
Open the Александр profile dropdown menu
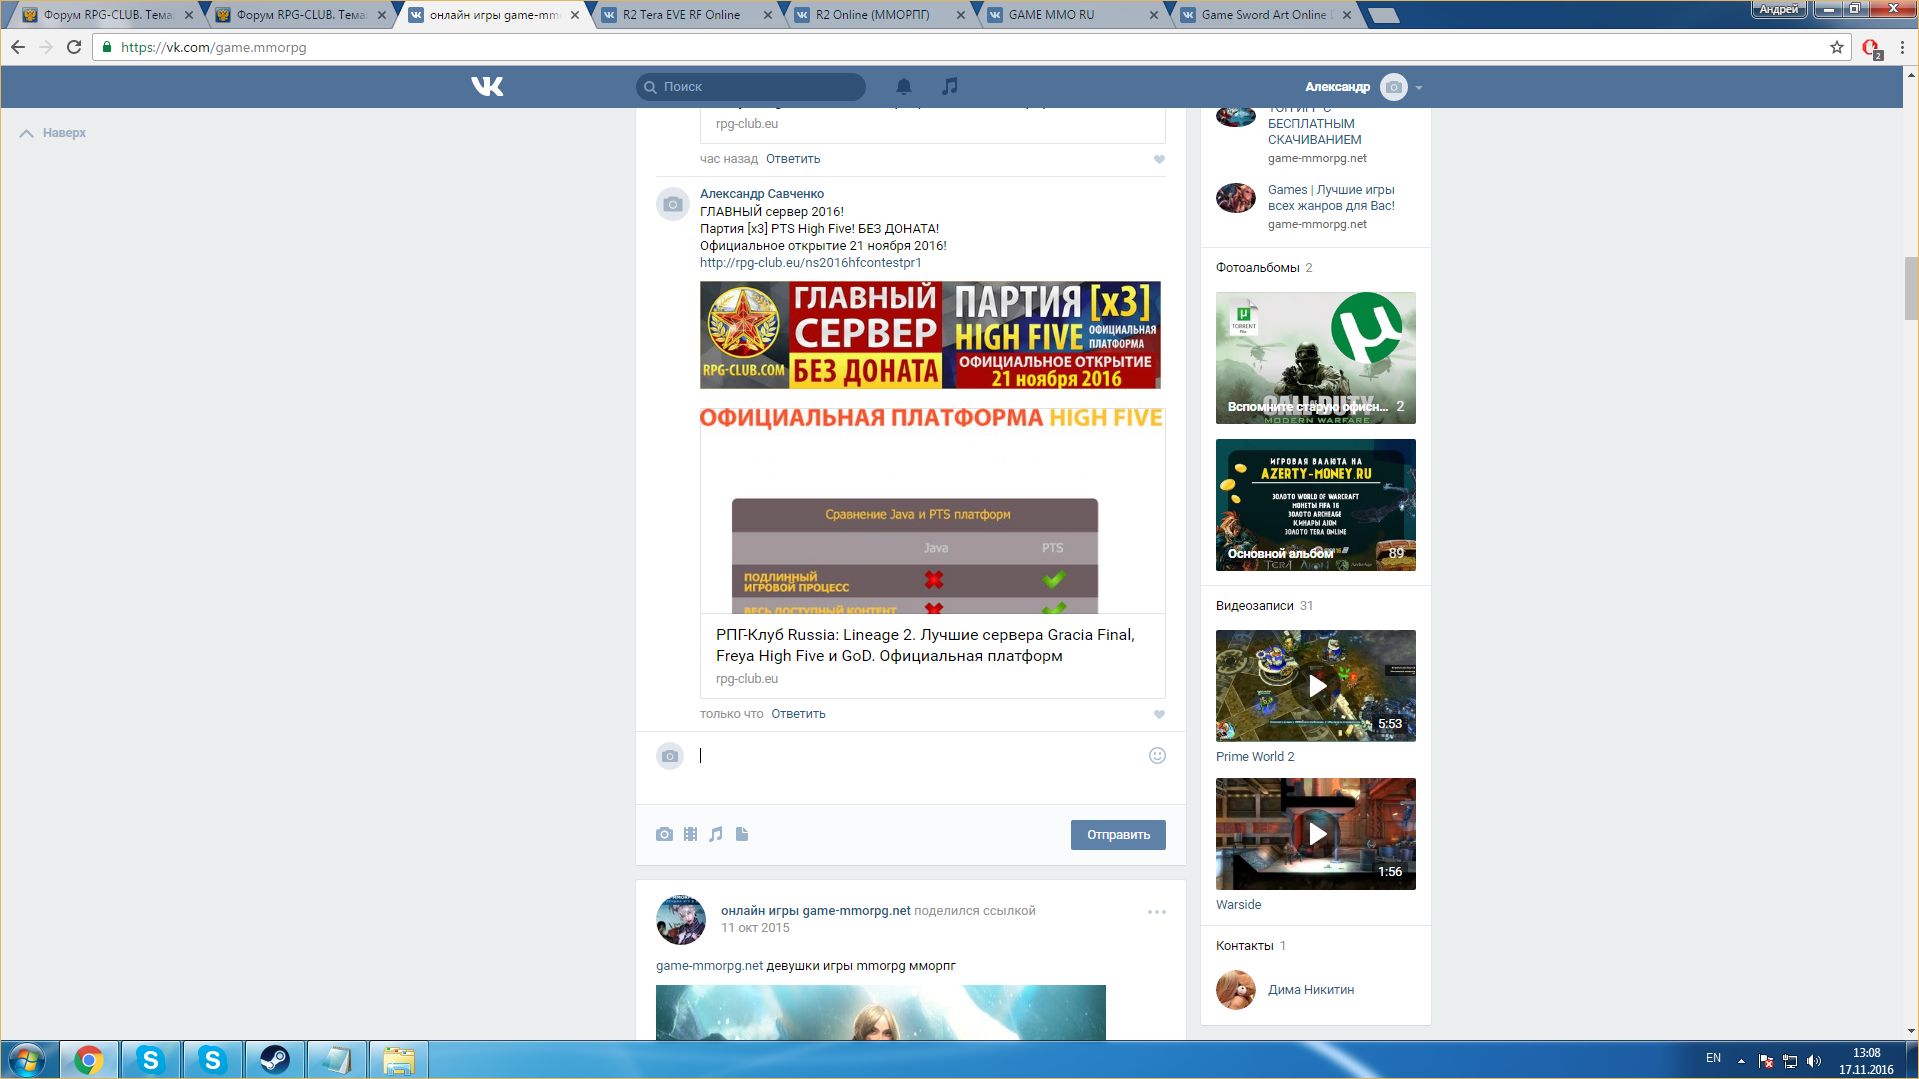pos(1363,87)
